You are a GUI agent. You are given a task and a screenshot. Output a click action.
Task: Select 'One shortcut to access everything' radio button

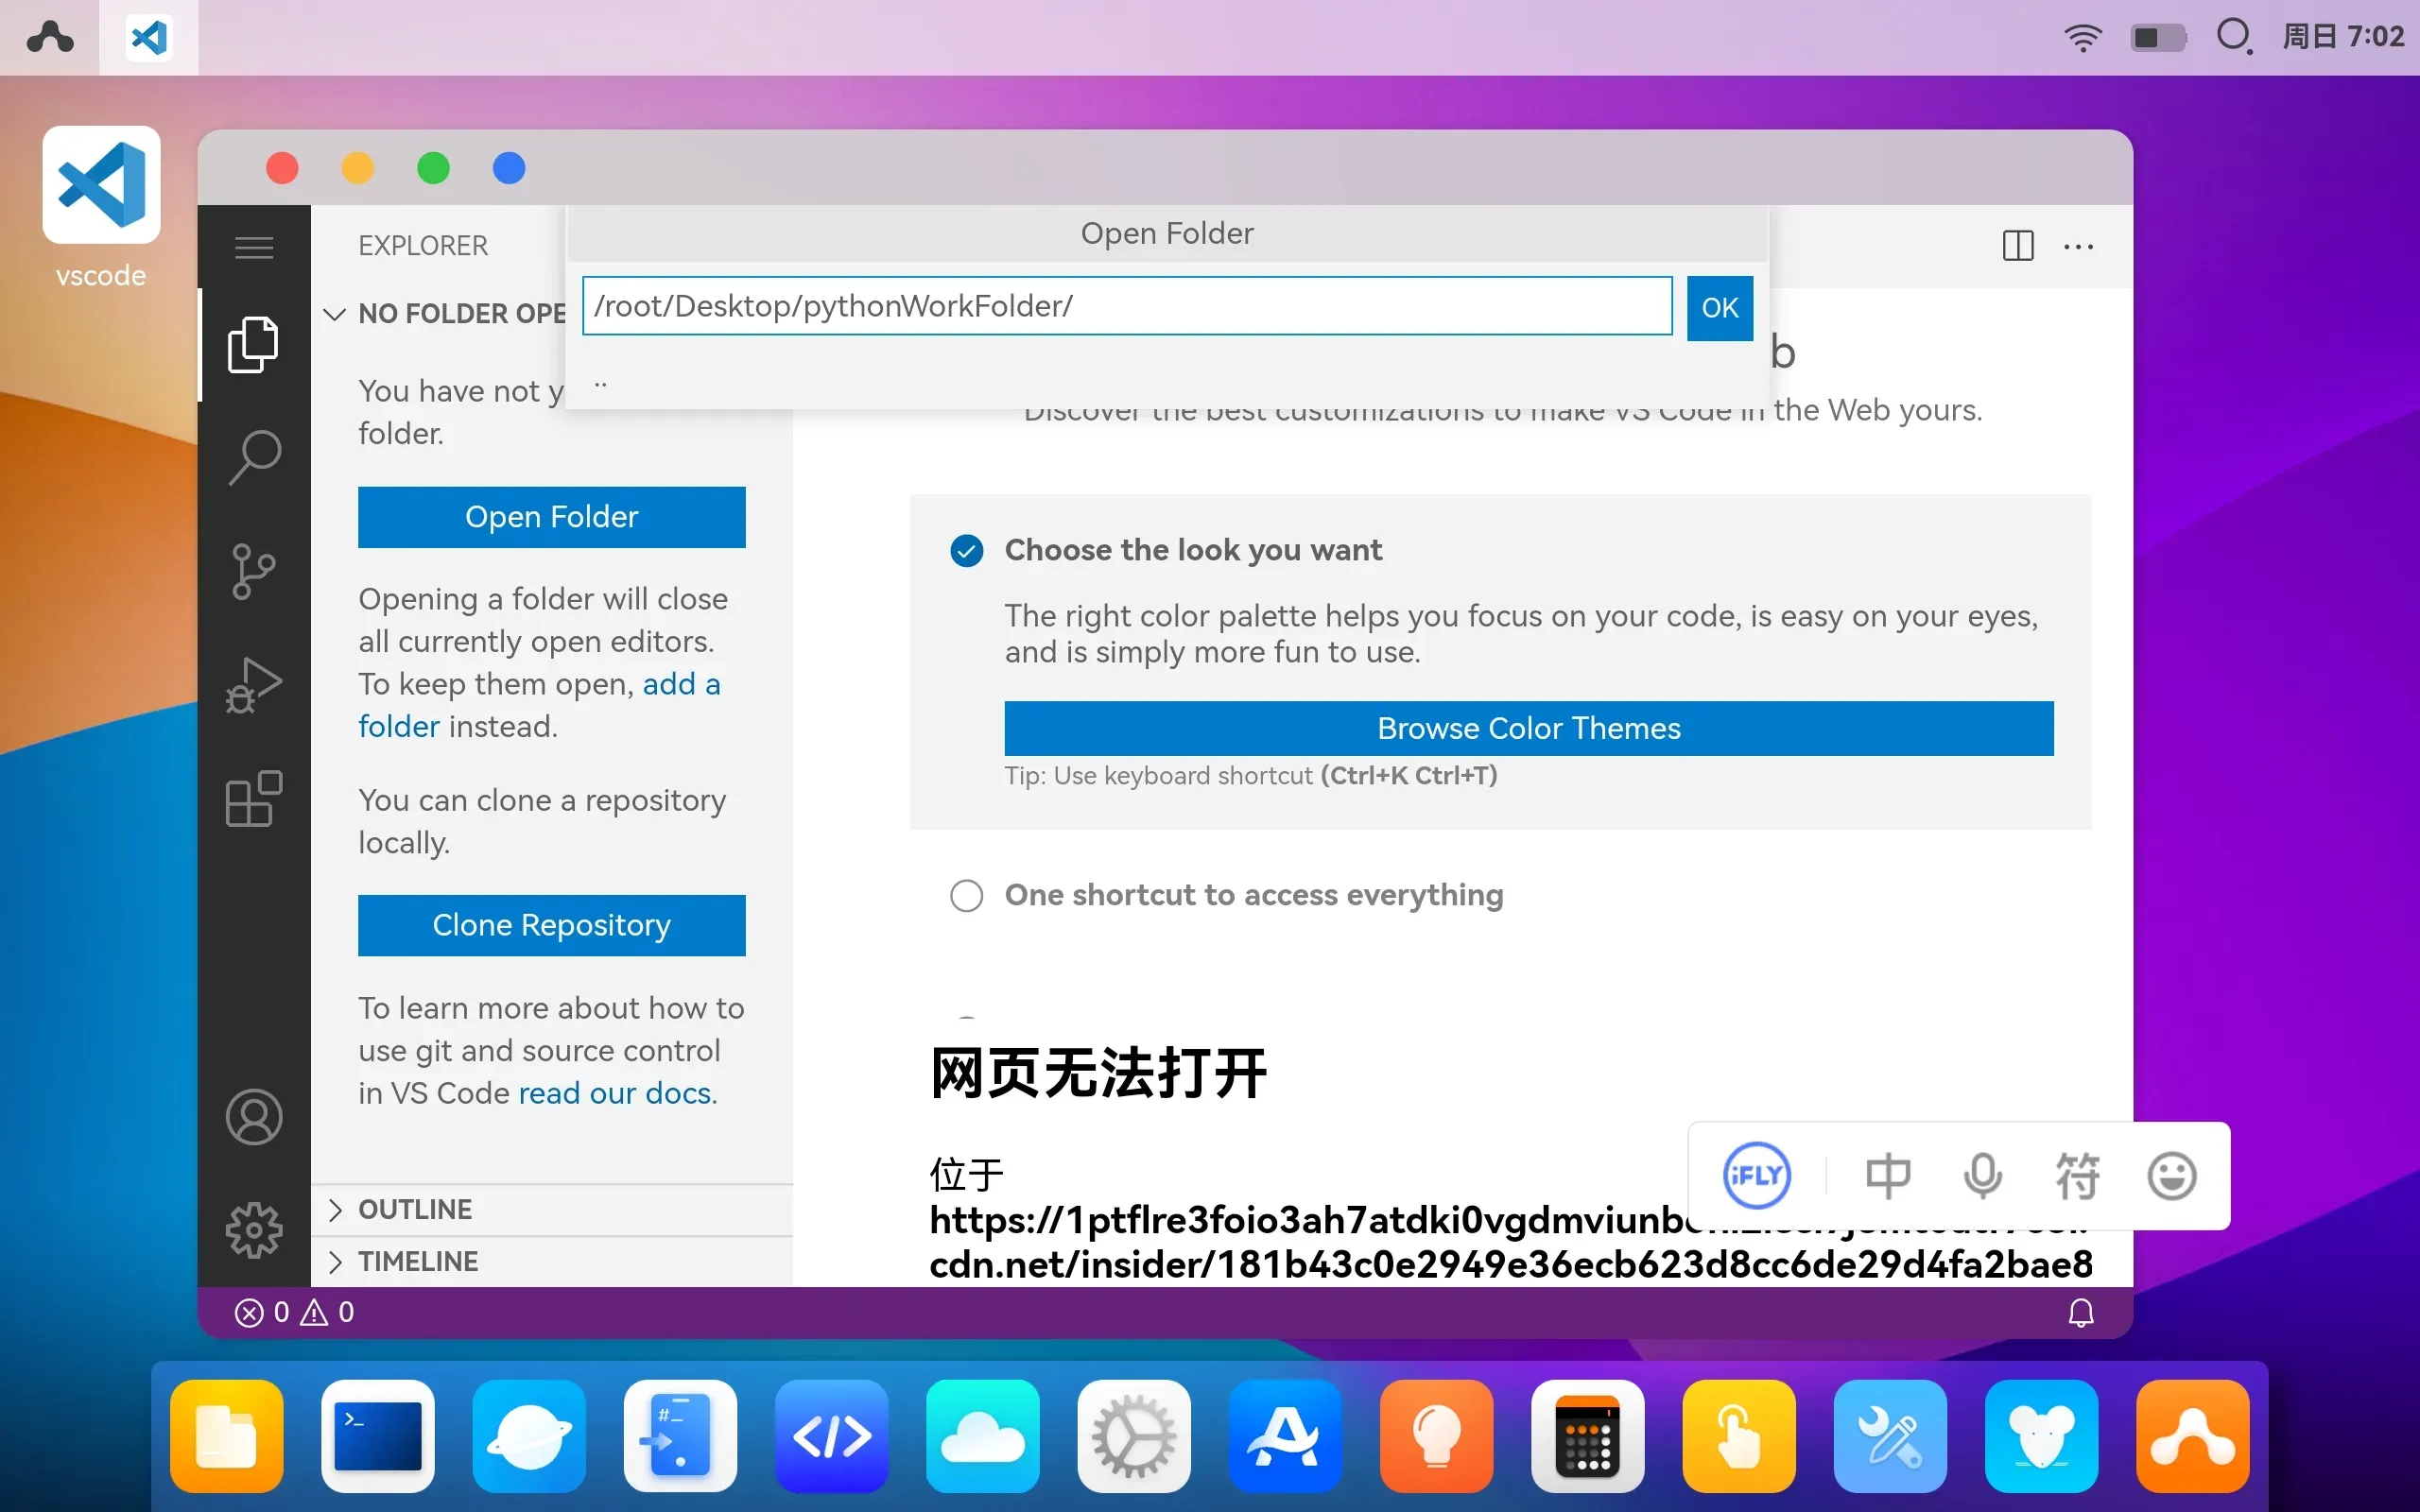(x=967, y=894)
